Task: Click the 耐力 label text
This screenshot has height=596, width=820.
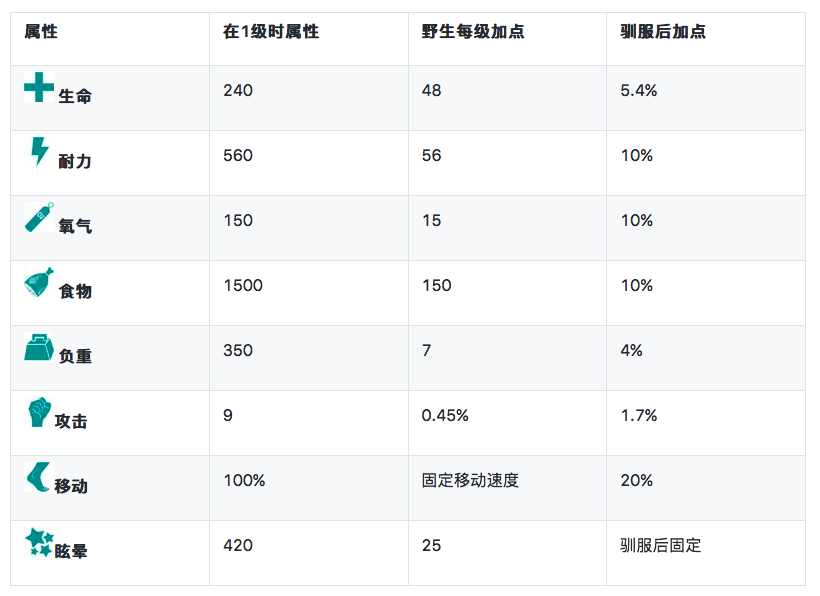Action: tap(75, 161)
